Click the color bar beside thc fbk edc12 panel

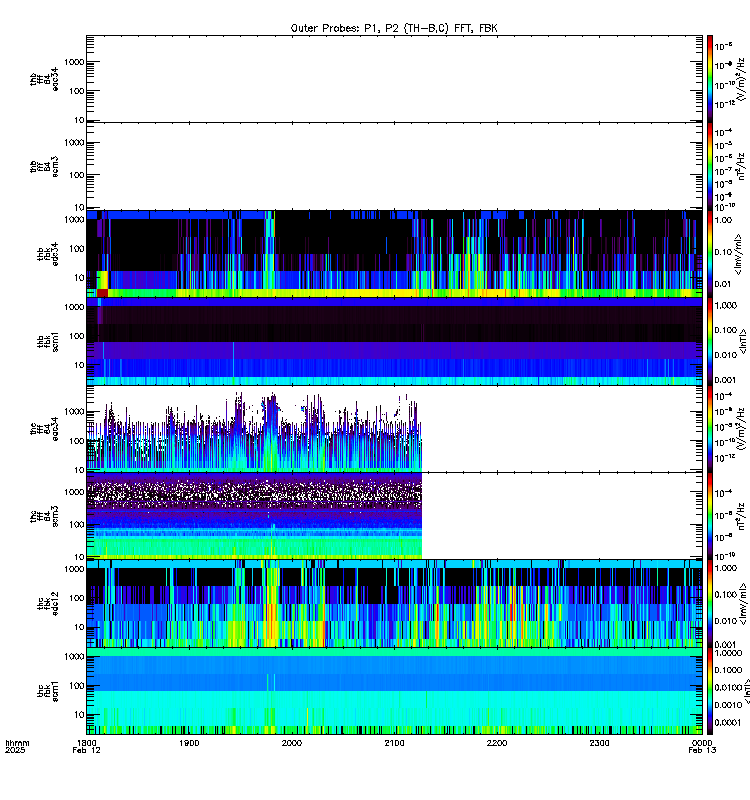coord(710,604)
